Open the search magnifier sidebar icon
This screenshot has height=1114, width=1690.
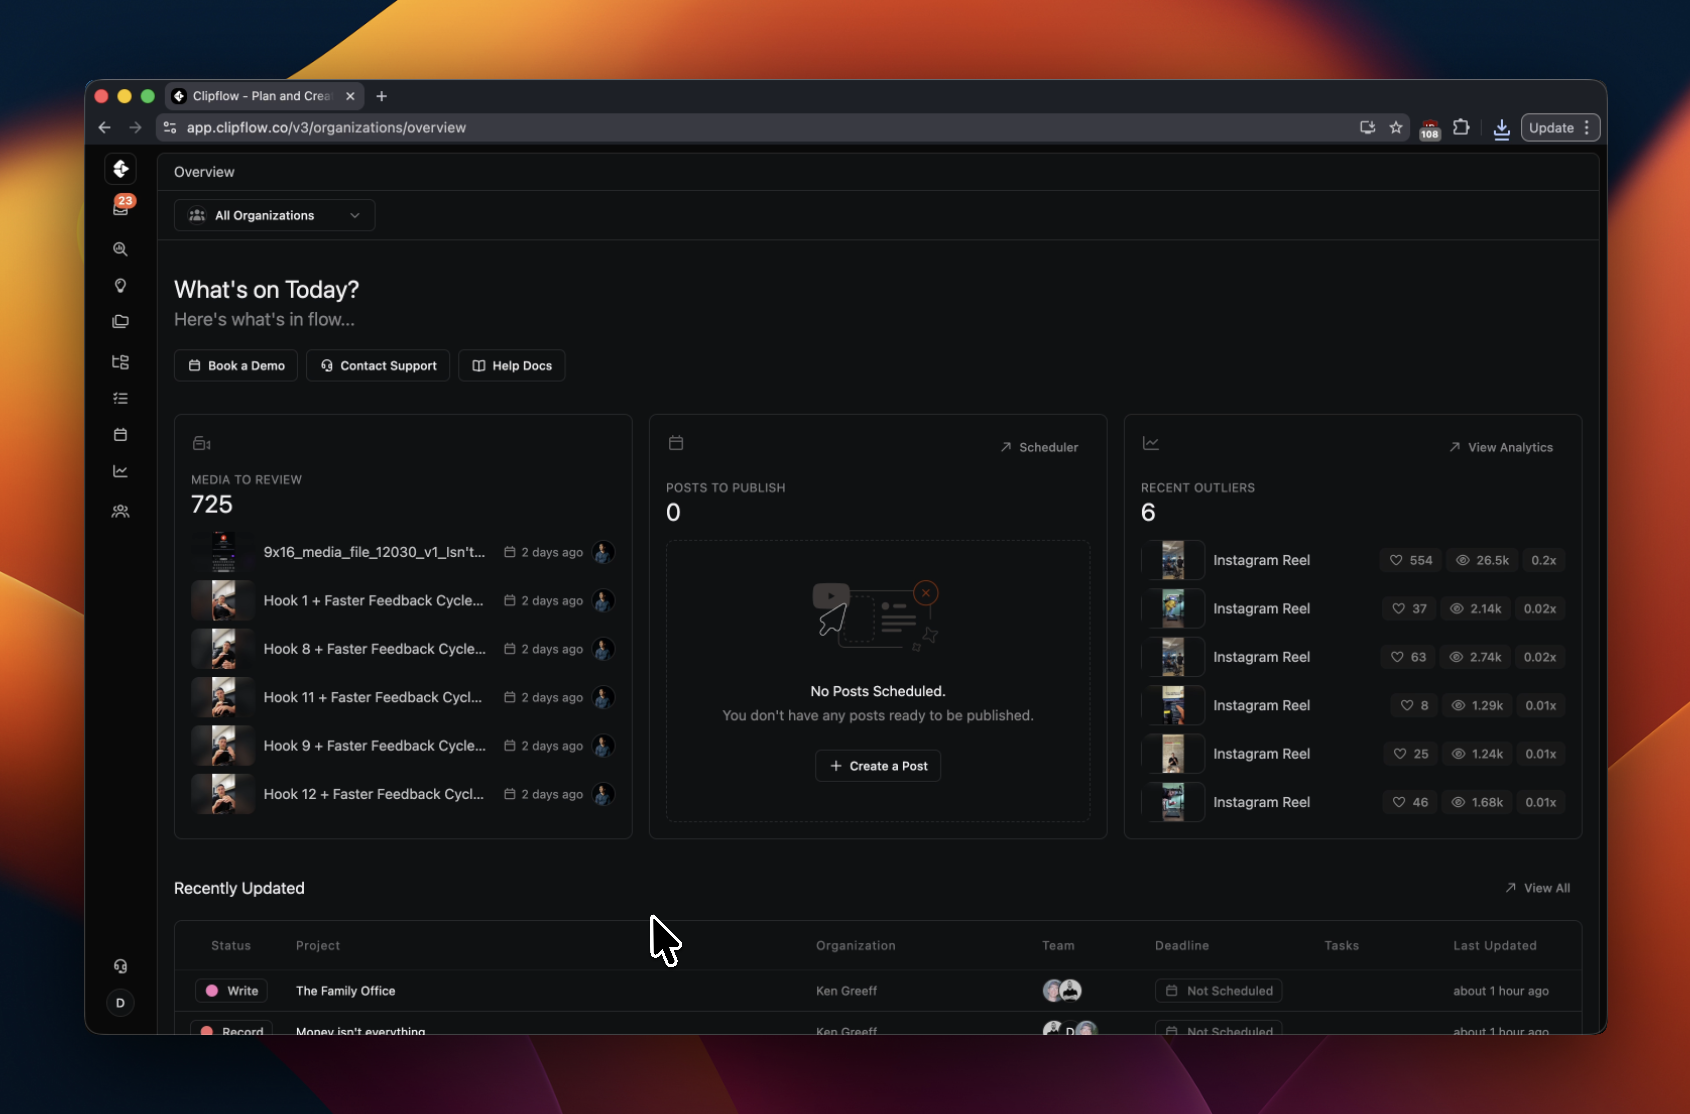(x=120, y=249)
